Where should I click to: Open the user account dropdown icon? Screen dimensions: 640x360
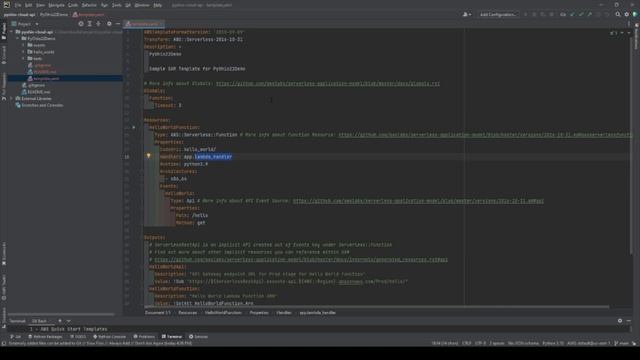[467, 14]
